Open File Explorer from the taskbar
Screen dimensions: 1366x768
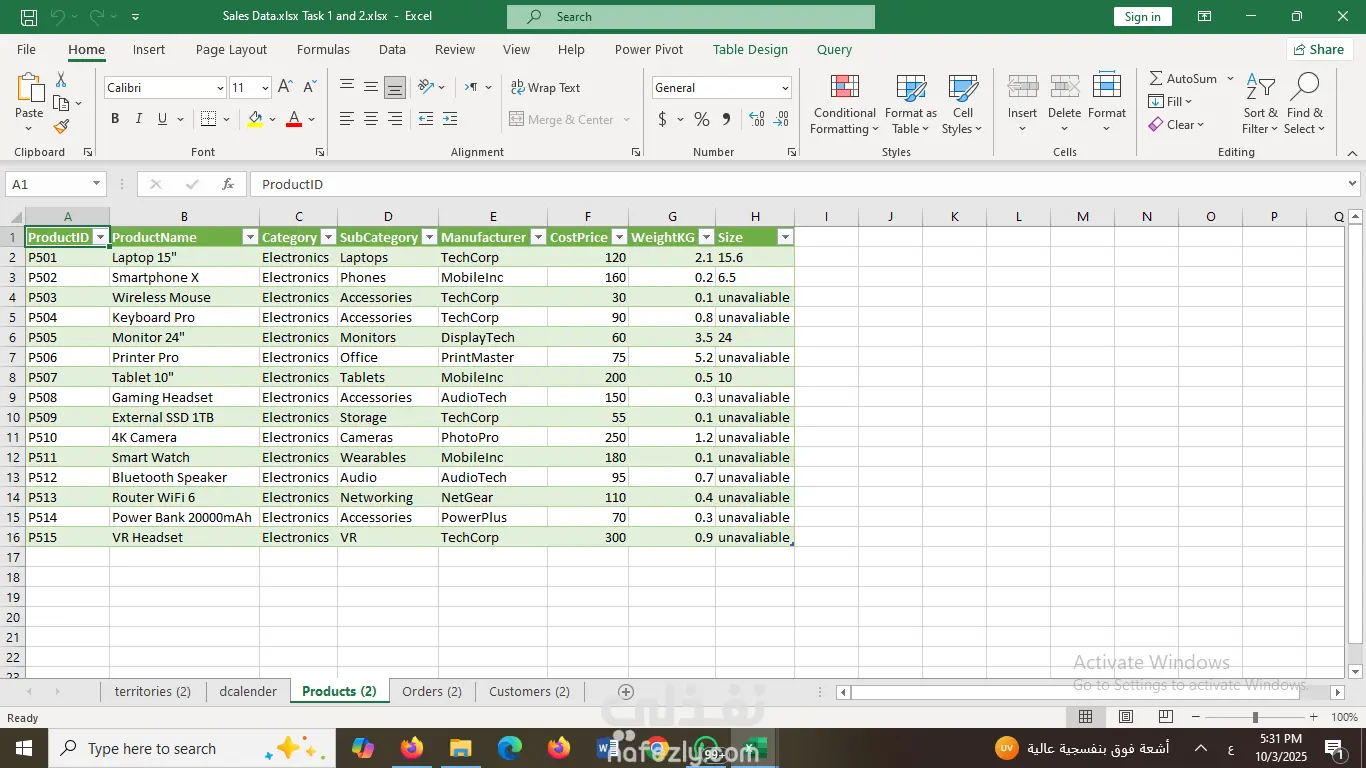coord(460,748)
